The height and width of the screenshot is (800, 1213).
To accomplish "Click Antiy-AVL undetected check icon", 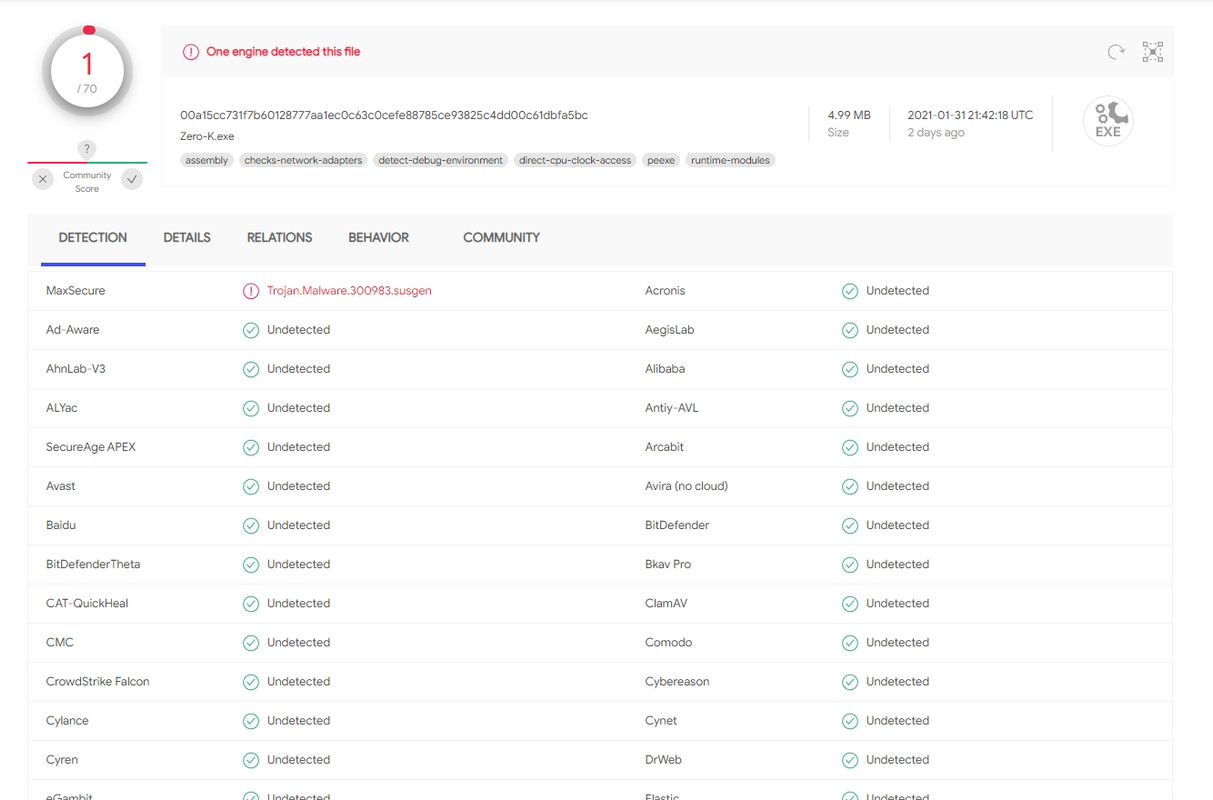I will 850,408.
